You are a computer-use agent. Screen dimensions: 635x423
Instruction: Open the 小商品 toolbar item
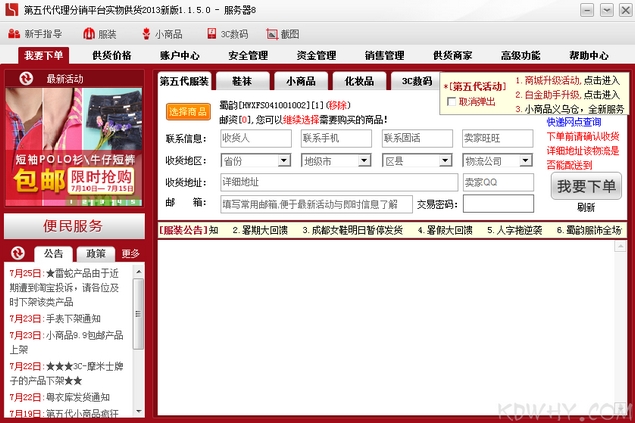(x=162, y=34)
